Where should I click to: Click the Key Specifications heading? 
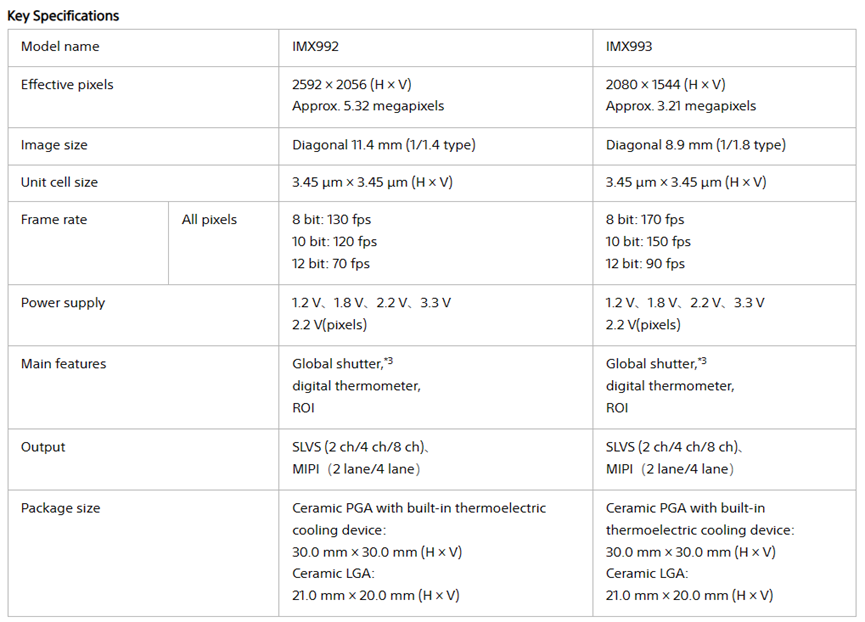(63, 16)
